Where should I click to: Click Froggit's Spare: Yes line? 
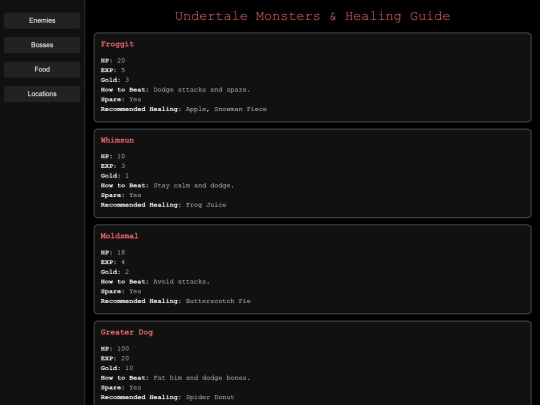tap(121, 99)
